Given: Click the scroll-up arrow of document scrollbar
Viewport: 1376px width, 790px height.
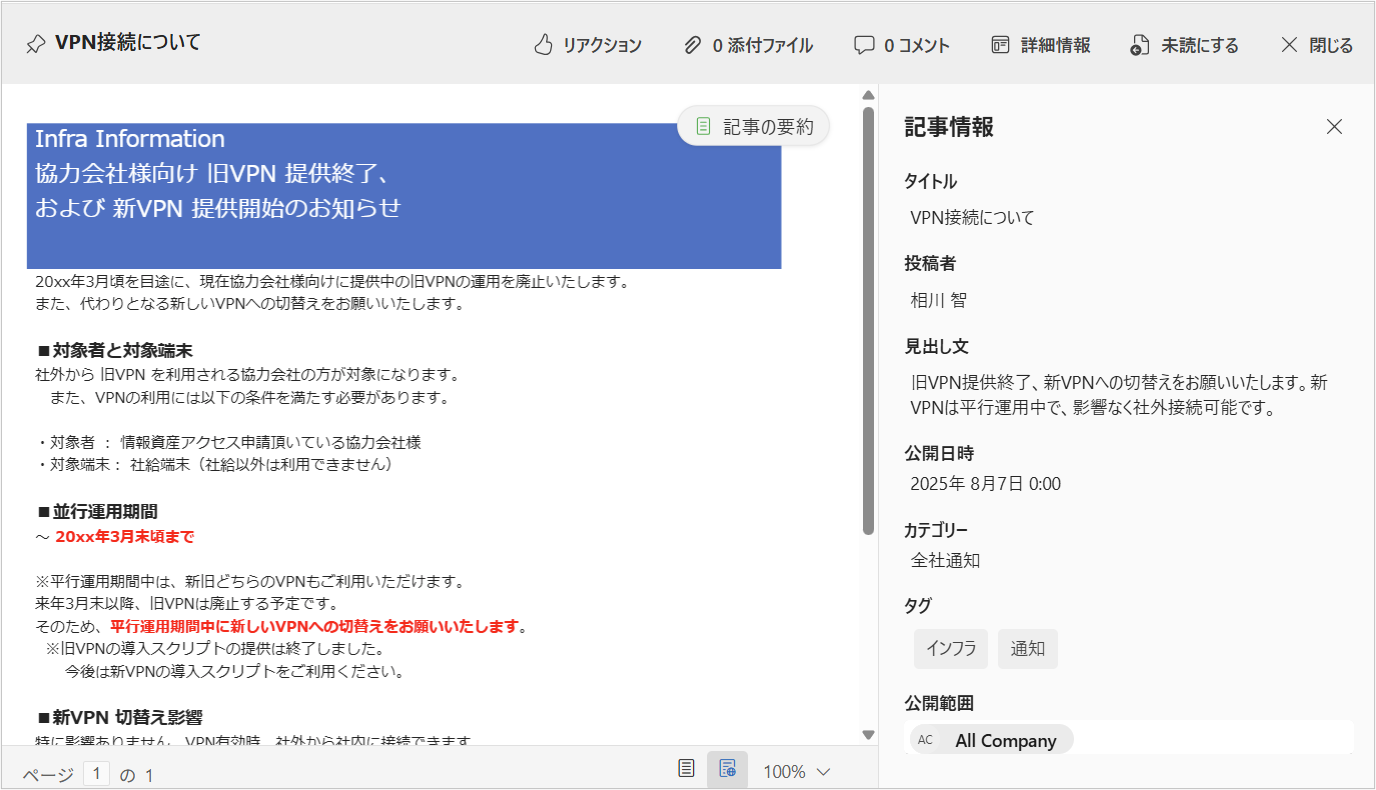Looking at the screenshot, I should click(868, 95).
